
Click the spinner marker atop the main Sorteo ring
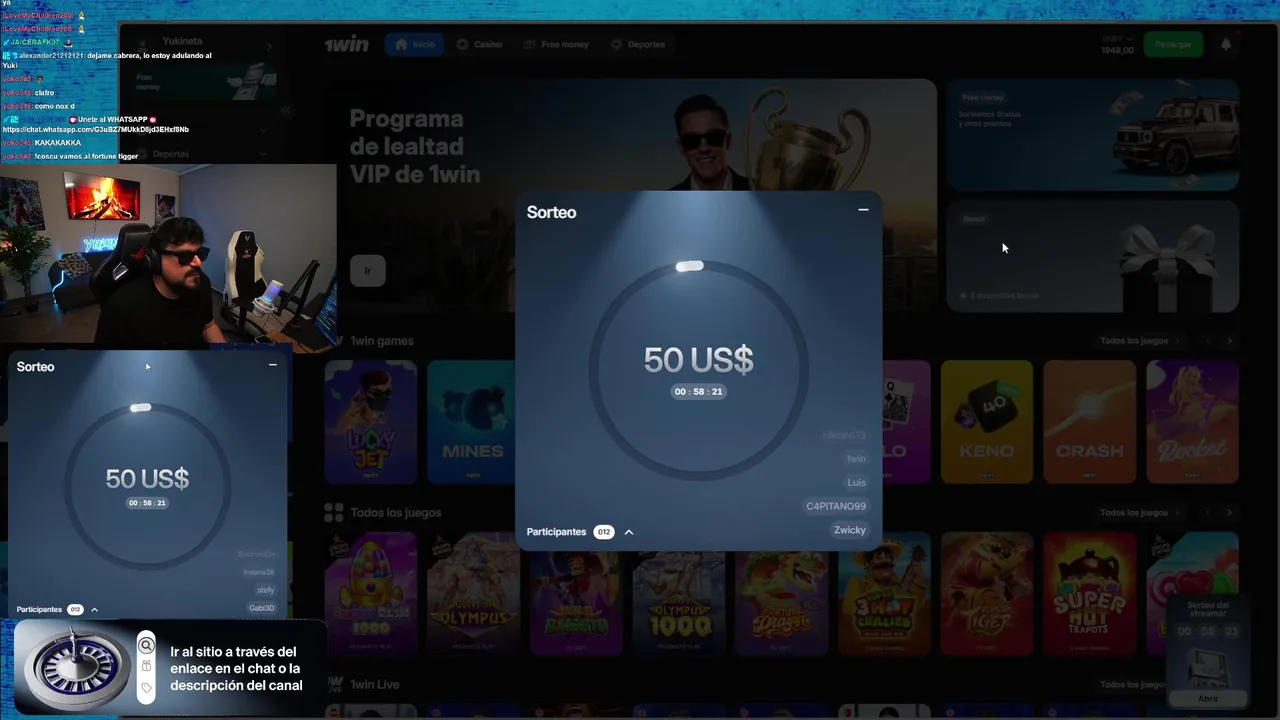690,266
